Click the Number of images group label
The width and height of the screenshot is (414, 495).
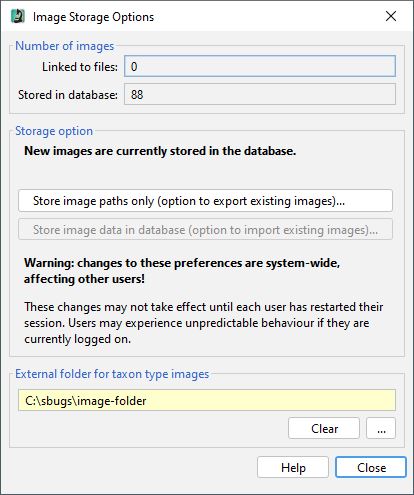(x=65, y=46)
